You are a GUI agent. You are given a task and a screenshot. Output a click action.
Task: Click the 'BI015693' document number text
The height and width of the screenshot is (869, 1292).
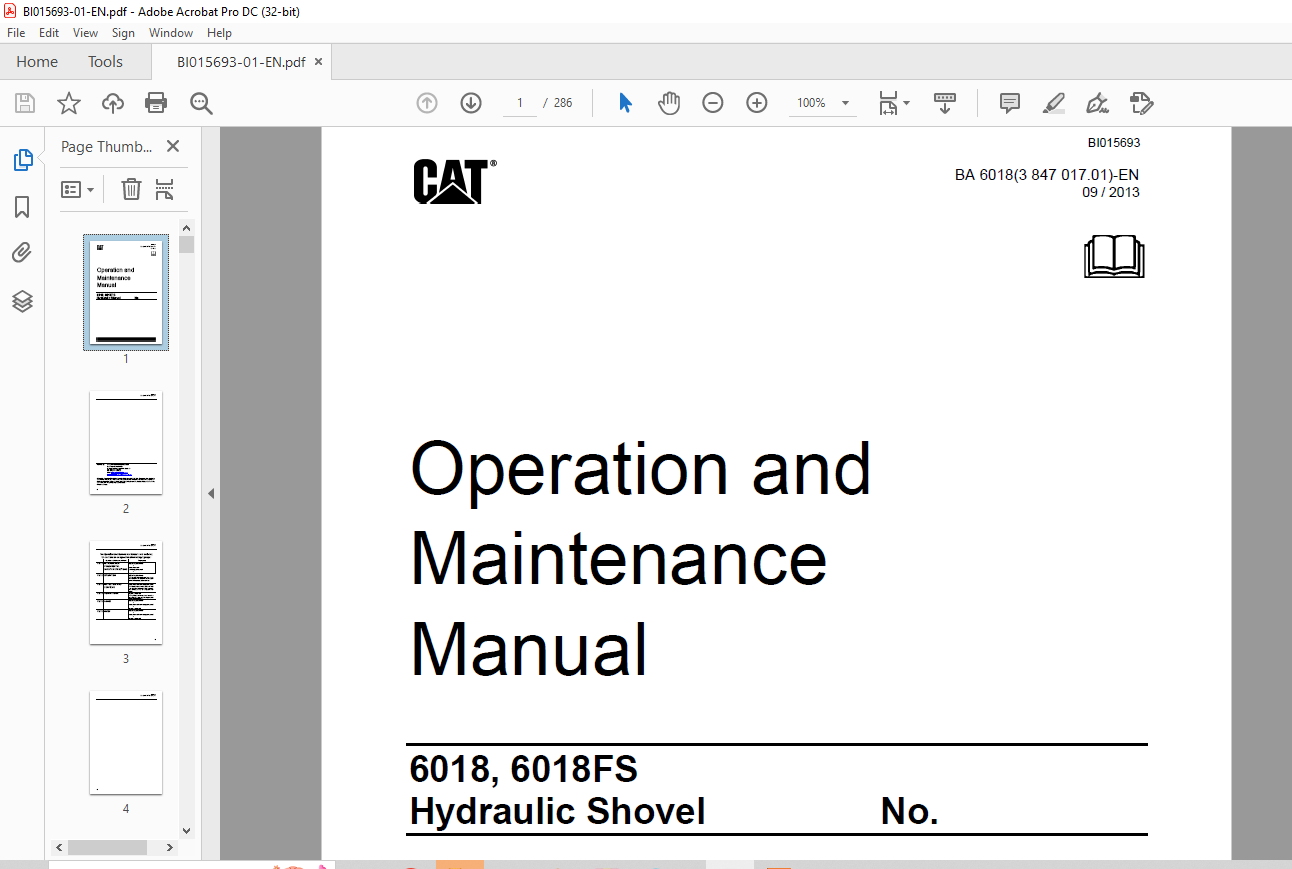[x=1114, y=143]
